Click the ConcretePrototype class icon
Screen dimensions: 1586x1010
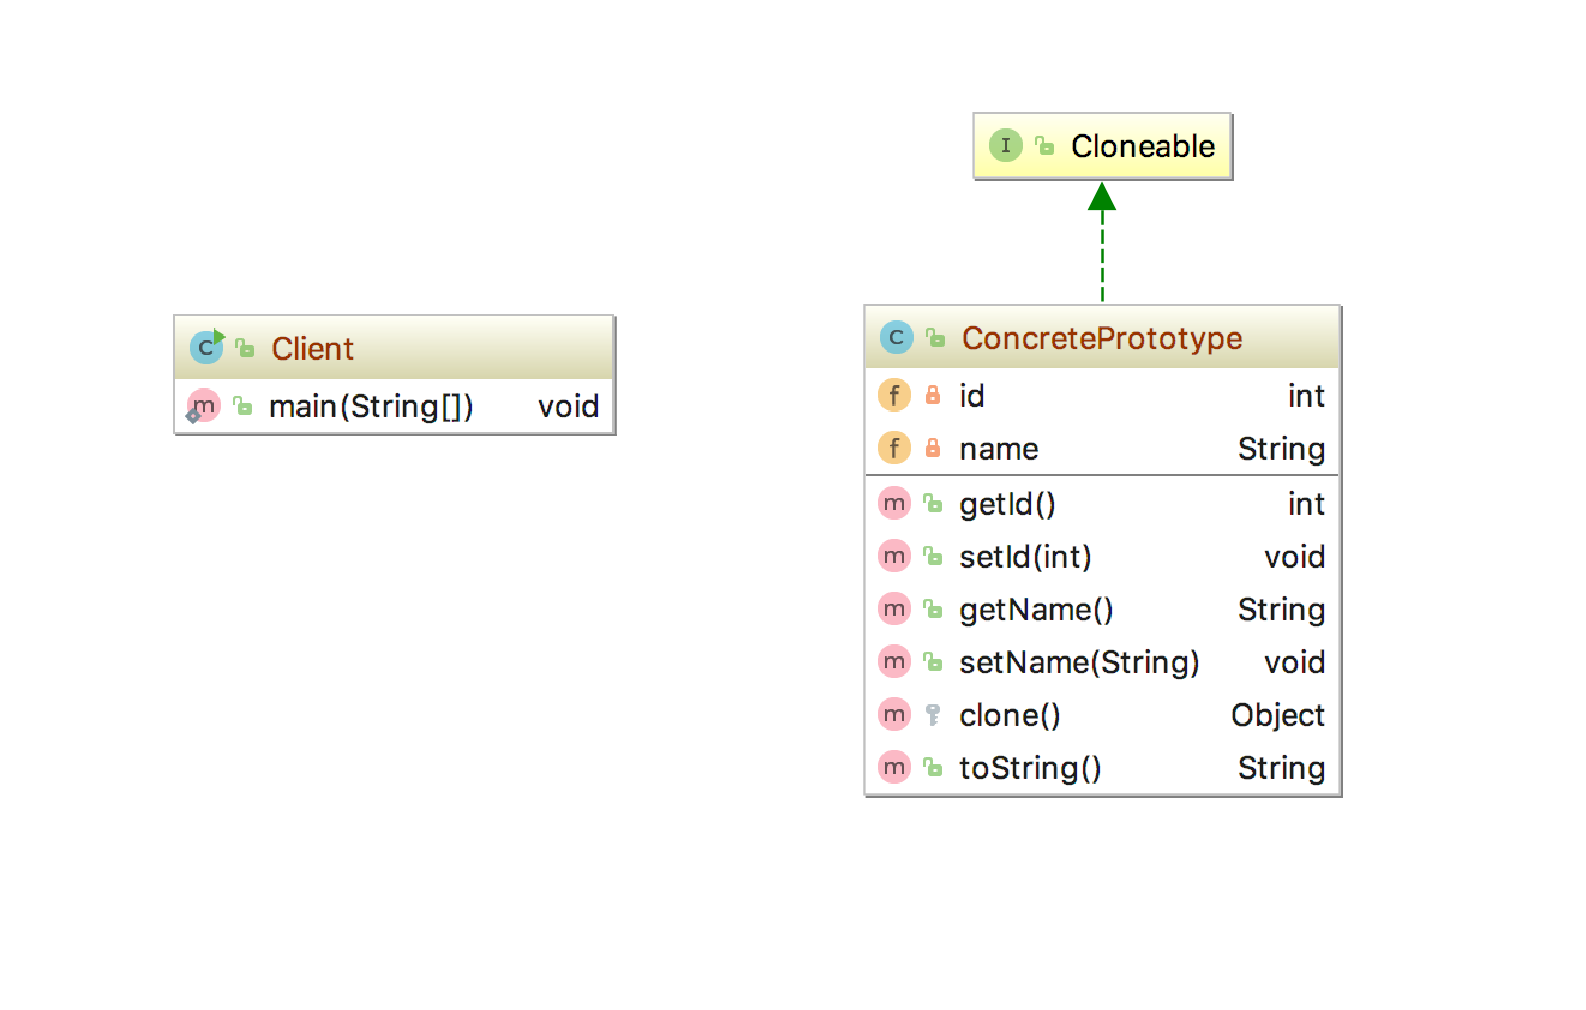click(x=896, y=338)
